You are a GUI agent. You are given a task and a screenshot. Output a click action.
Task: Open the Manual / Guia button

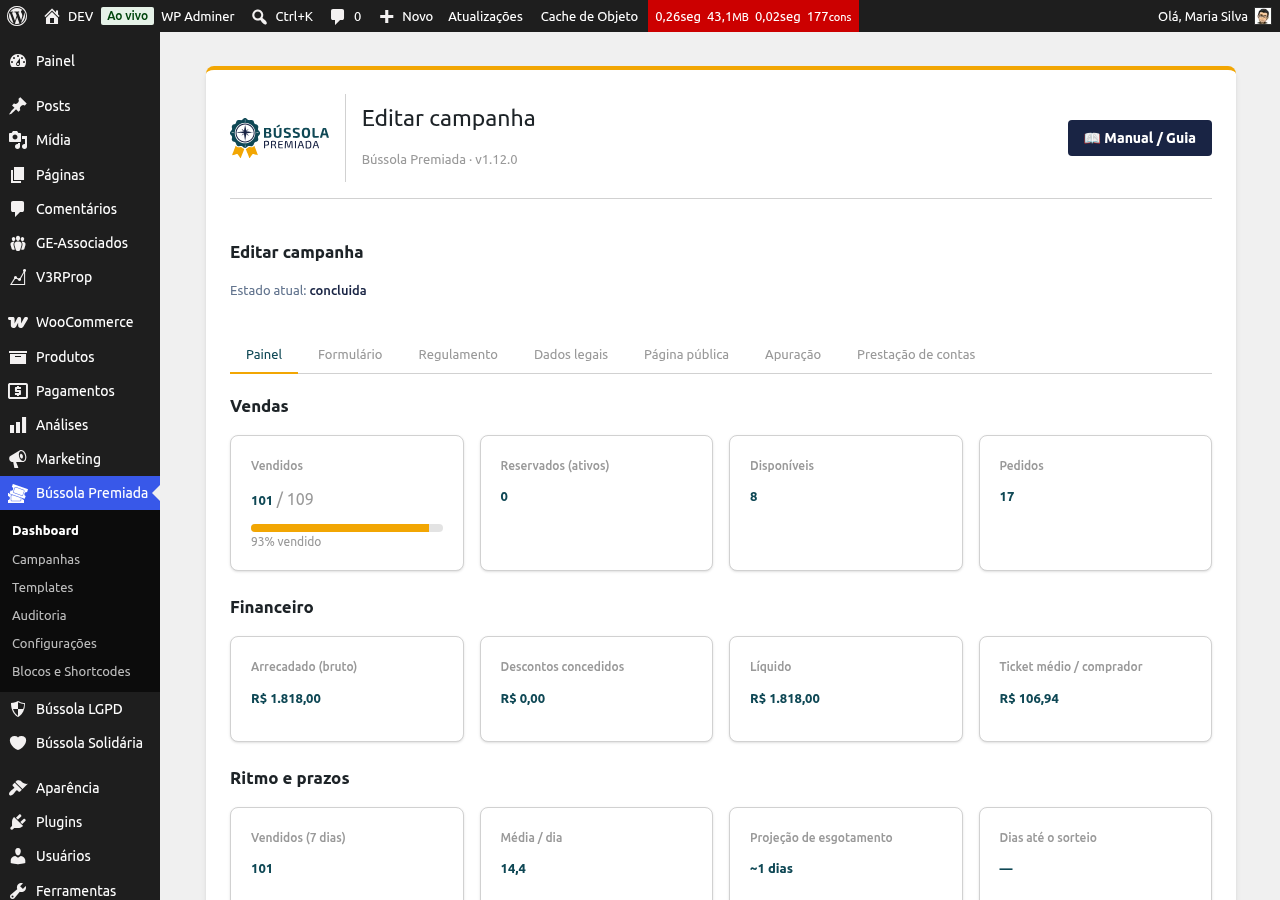(x=1140, y=138)
